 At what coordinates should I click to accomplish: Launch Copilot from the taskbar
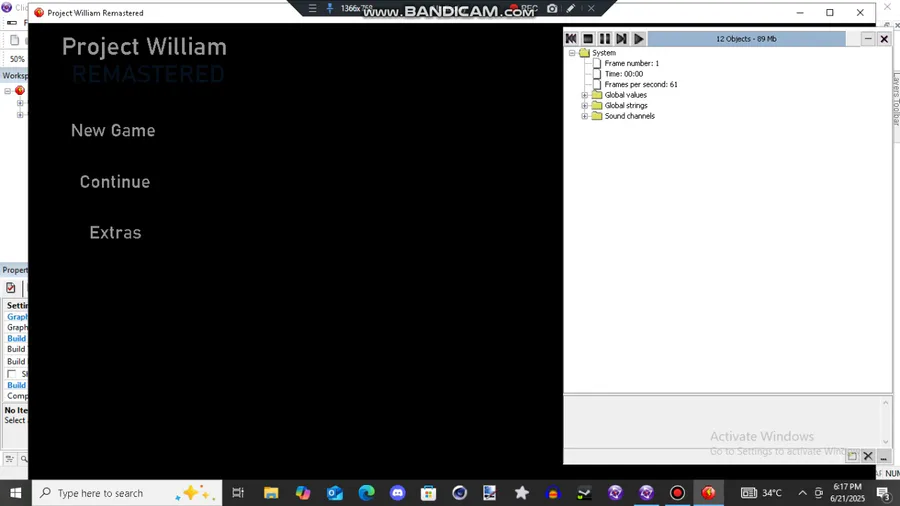tap(303, 493)
